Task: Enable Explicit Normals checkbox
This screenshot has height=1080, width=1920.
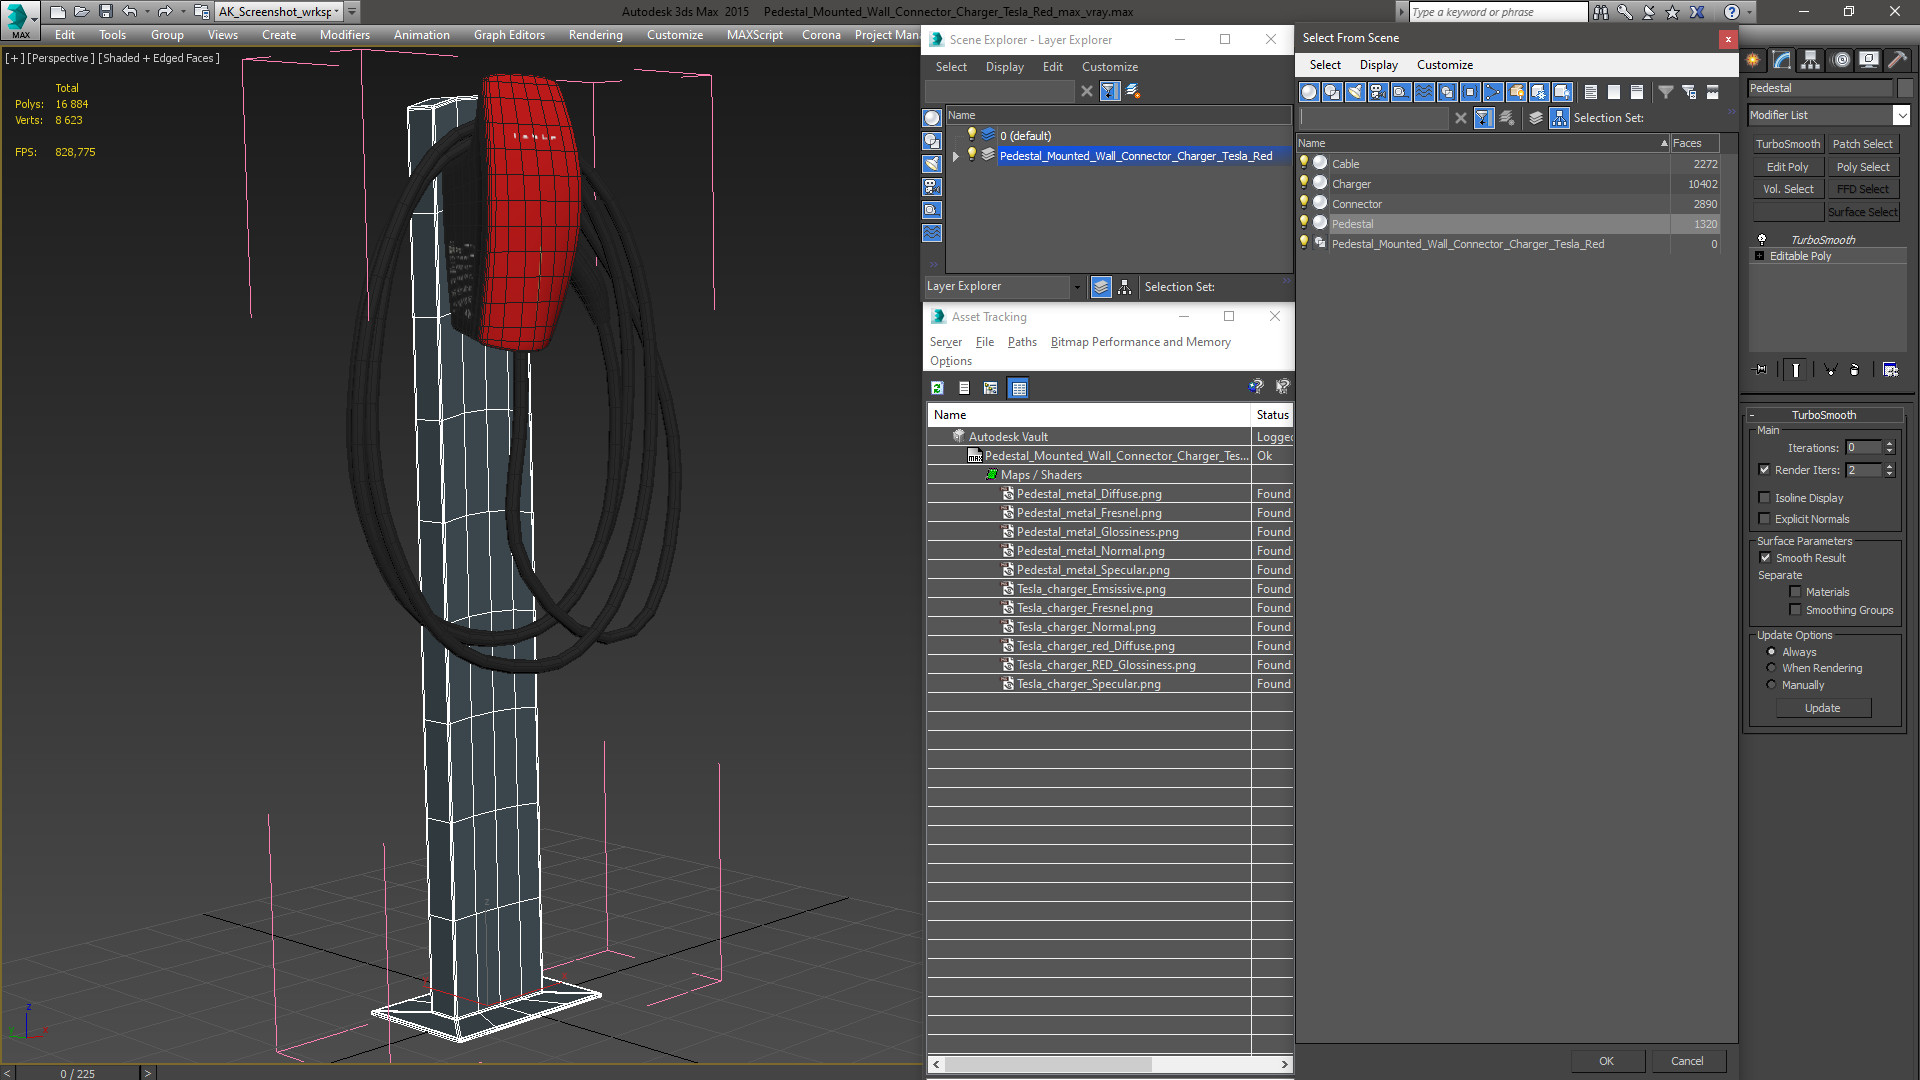Action: 1764,519
